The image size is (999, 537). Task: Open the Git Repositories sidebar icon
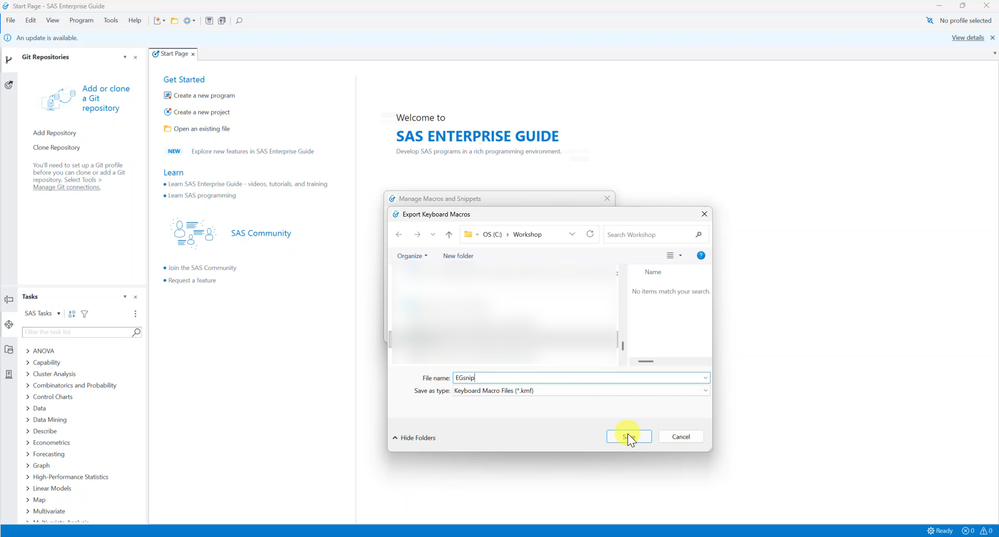pos(9,60)
